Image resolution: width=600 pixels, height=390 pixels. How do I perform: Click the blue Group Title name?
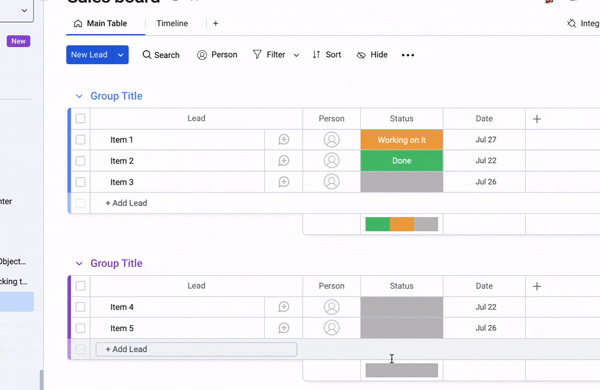pyautogui.click(x=116, y=96)
